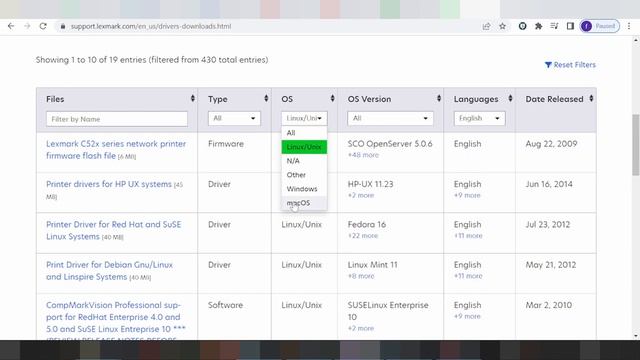Sort table by Files column arrows
640x360 pixels.
pyautogui.click(x=193, y=98)
